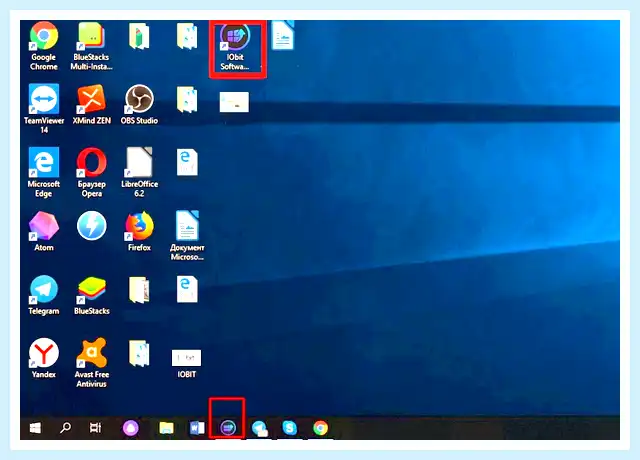
Task: Switch to Word on the taskbar
Action: click(x=197, y=428)
